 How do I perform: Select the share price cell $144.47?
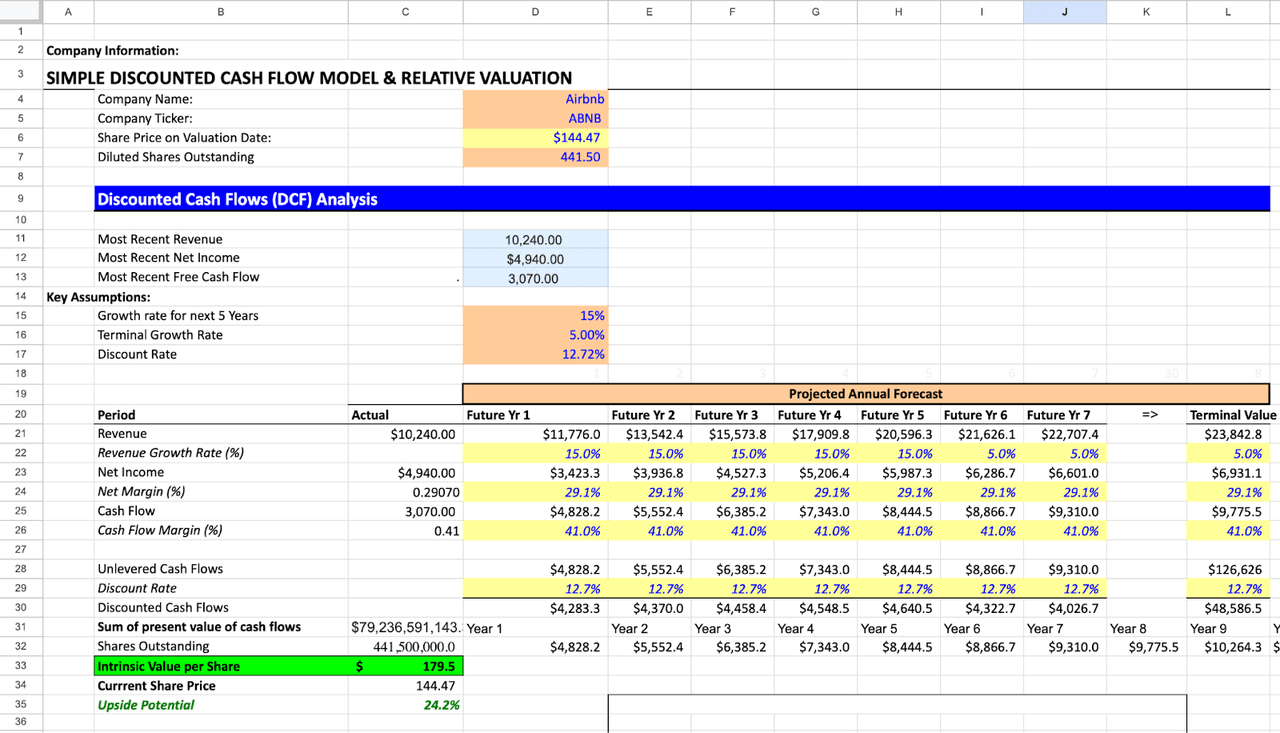tap(535, 138)
